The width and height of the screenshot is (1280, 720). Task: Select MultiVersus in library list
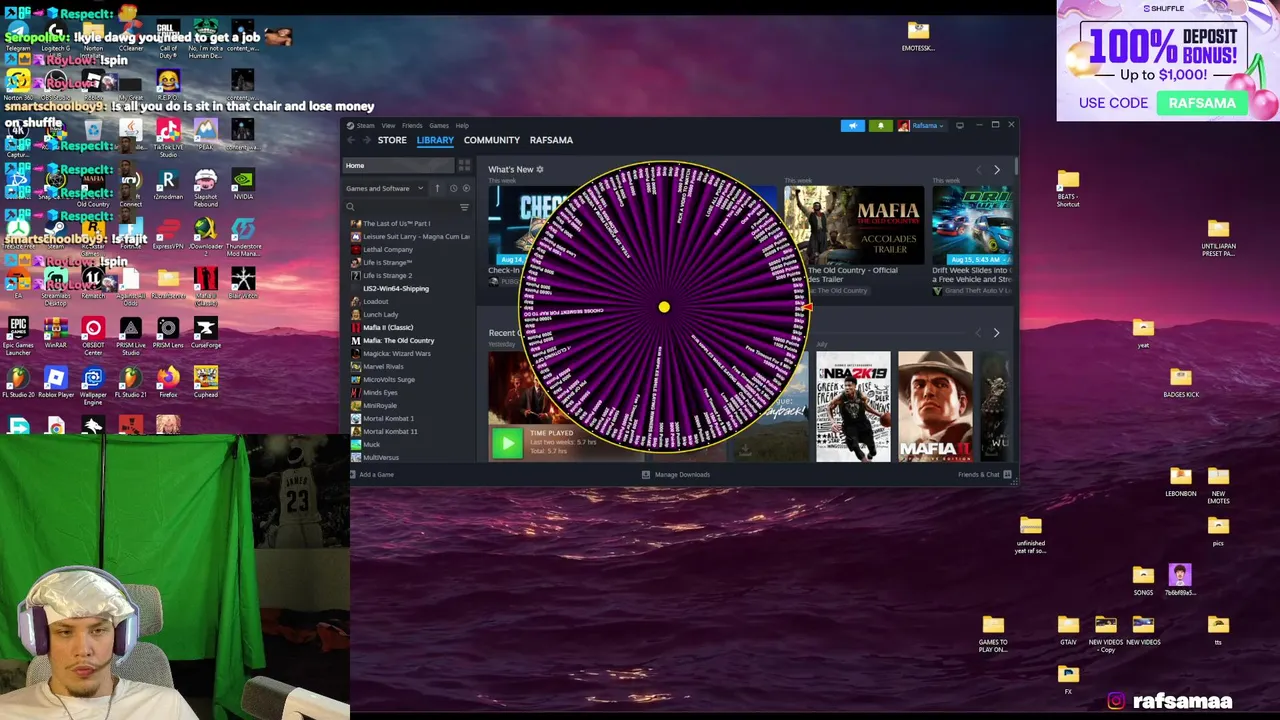pos(381,458)
